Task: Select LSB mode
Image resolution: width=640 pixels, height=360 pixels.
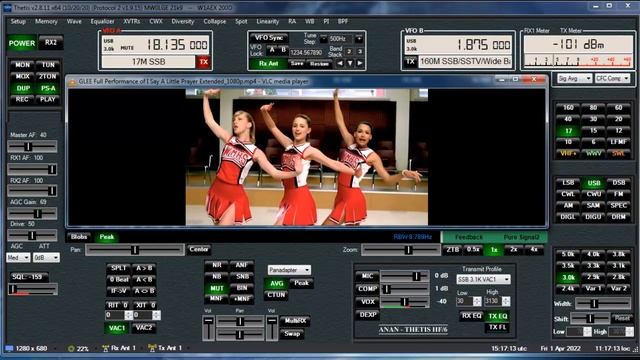Action: (568, 183)
